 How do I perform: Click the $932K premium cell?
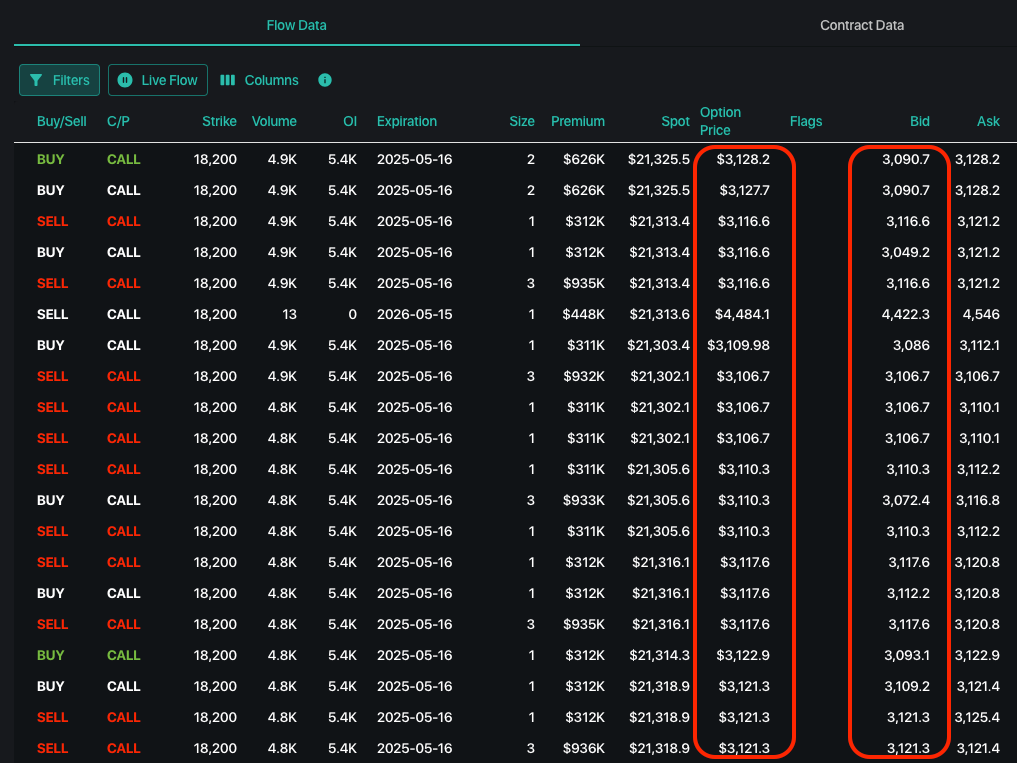pos(584,376)
